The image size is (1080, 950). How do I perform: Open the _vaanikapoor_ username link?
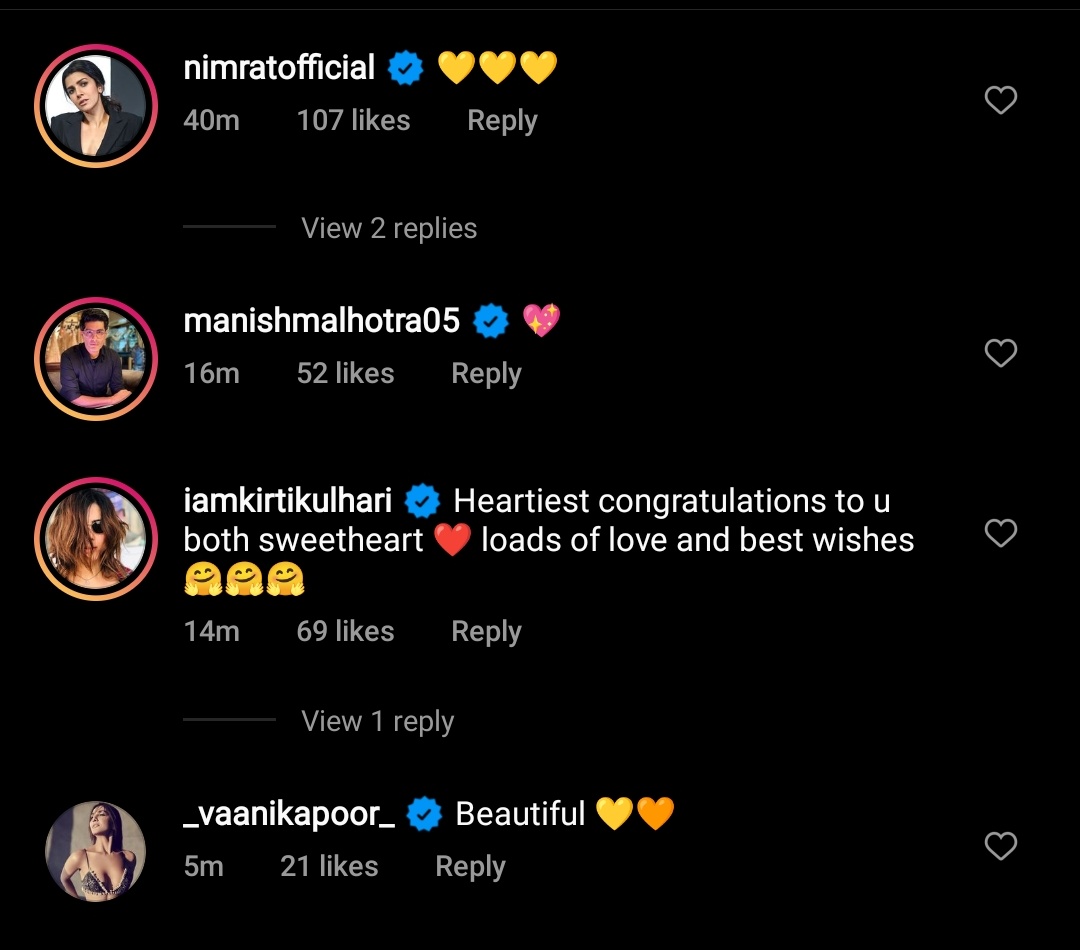coord(290,814)
